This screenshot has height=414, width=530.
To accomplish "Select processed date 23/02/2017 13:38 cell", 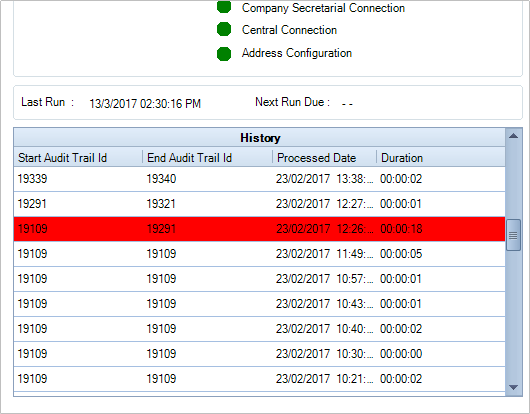I will [x=324, y=179].
